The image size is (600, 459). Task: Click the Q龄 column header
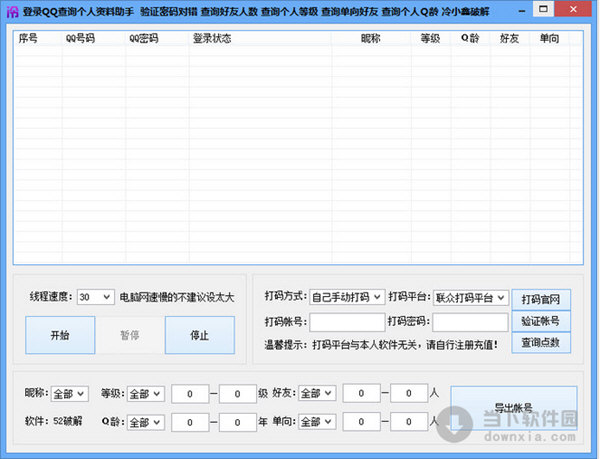[470, 39]
